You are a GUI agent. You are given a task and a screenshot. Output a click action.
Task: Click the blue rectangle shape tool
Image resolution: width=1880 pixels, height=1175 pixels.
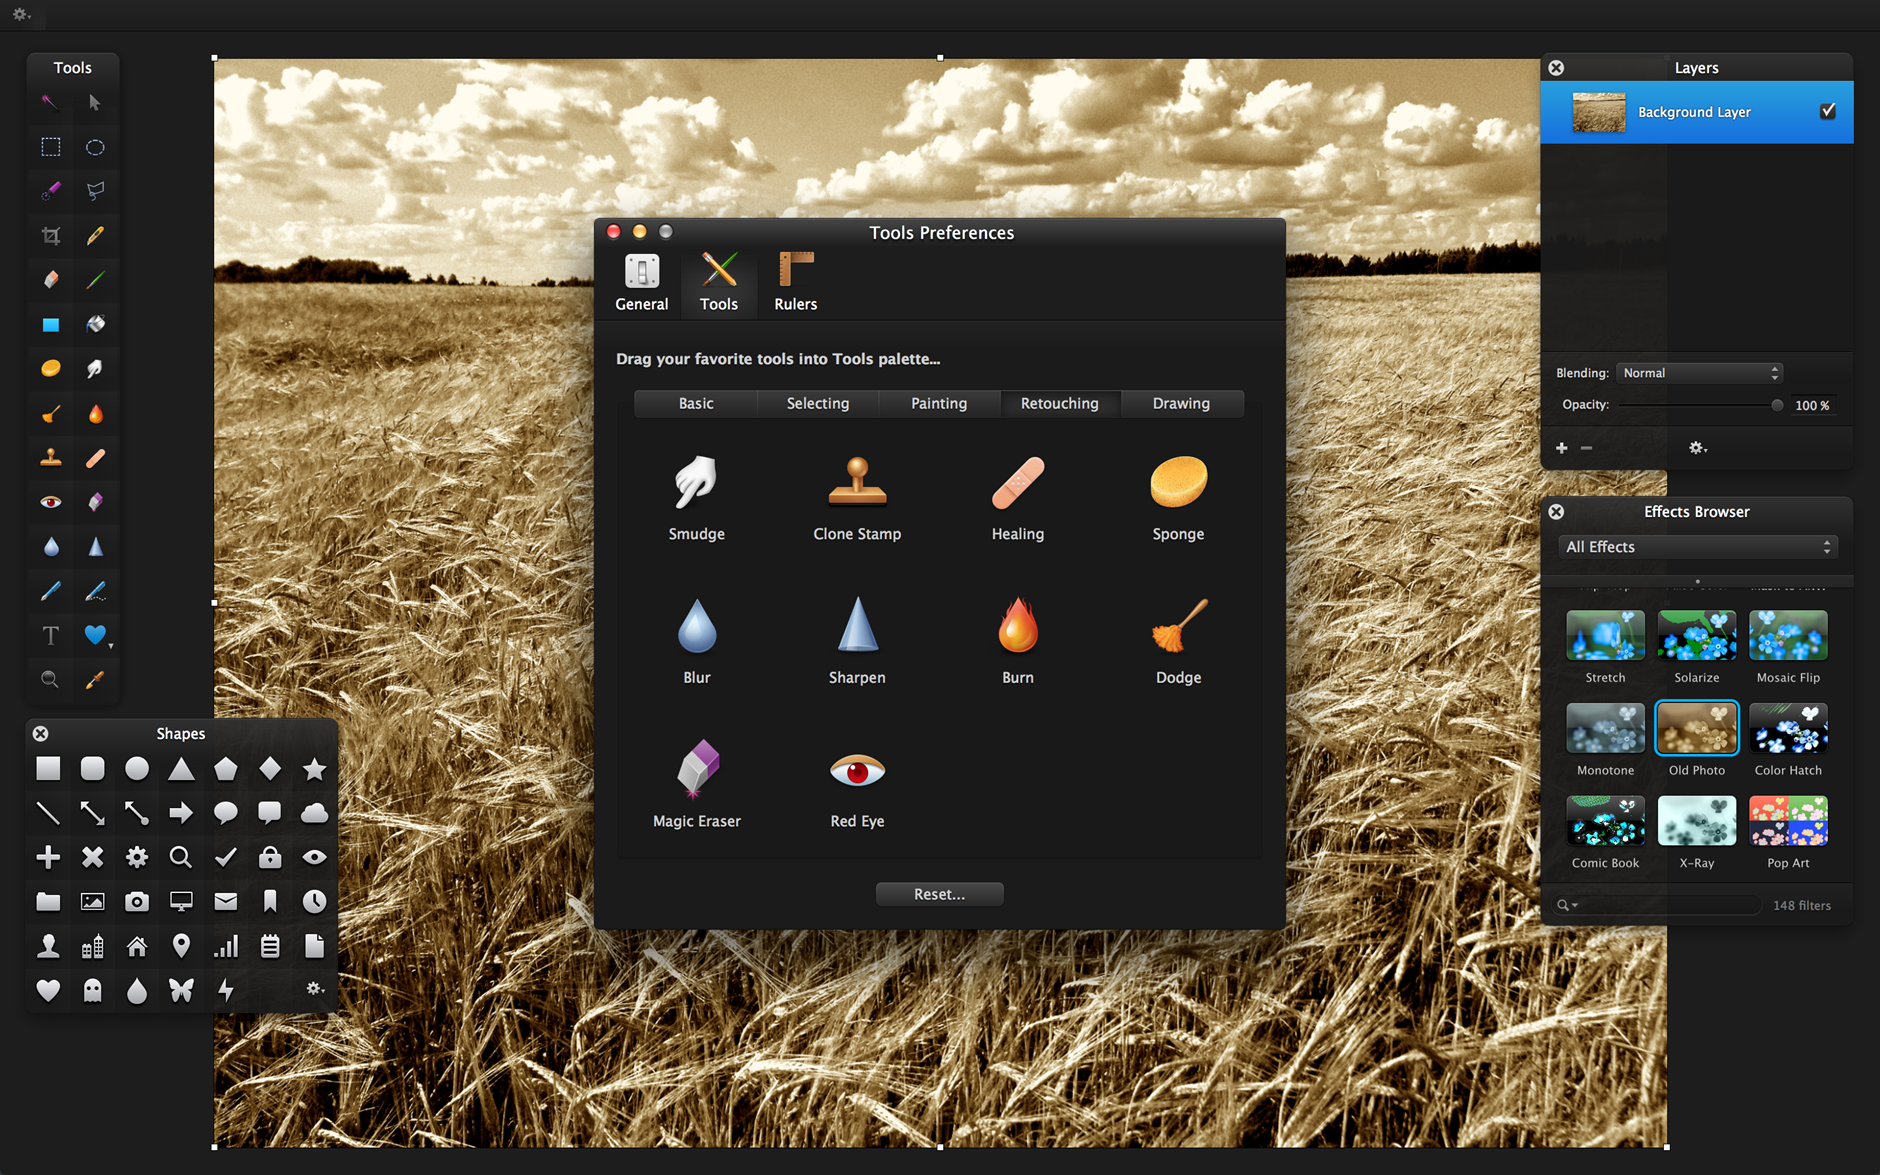click(51, 325)
